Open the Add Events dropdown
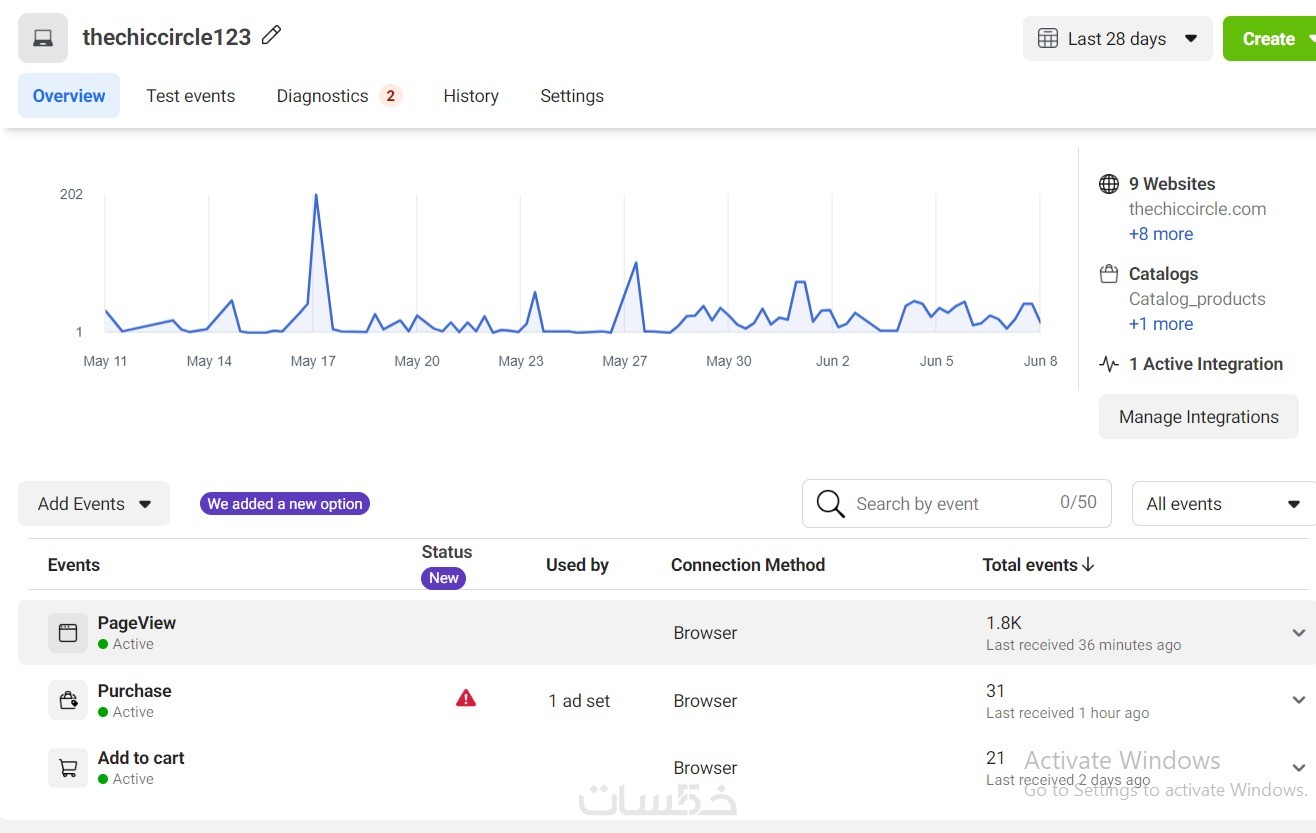Image resolution: width=1316 pixels, height=833 pixels. [x=94, y=504]
